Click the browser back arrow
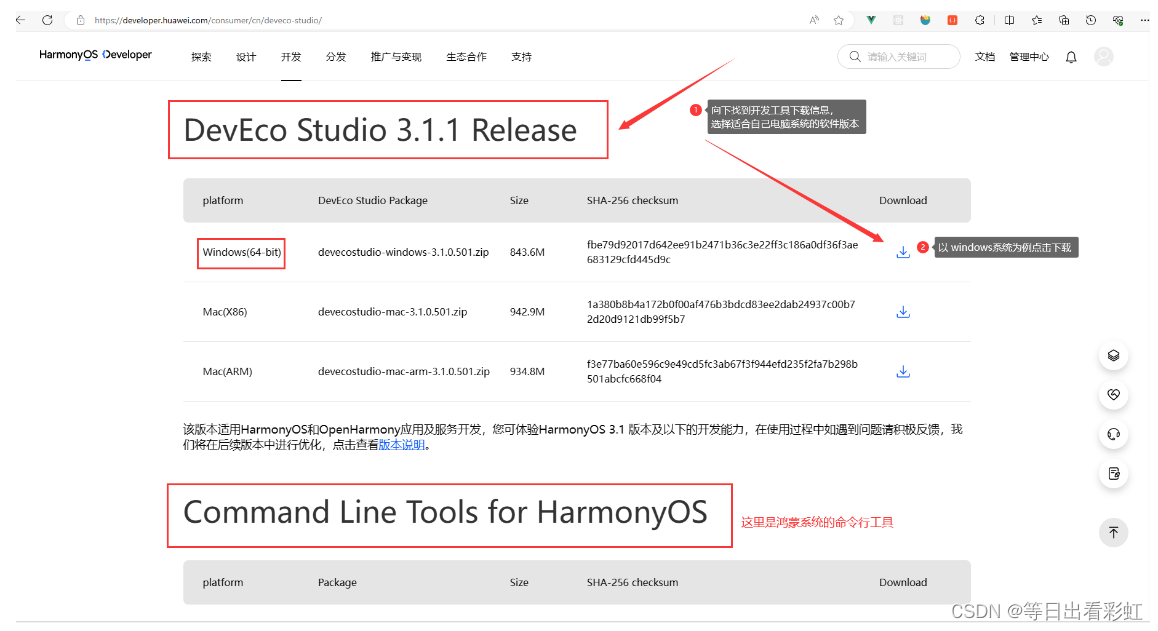Screen dimensions: 1158x631 point(21,20)
